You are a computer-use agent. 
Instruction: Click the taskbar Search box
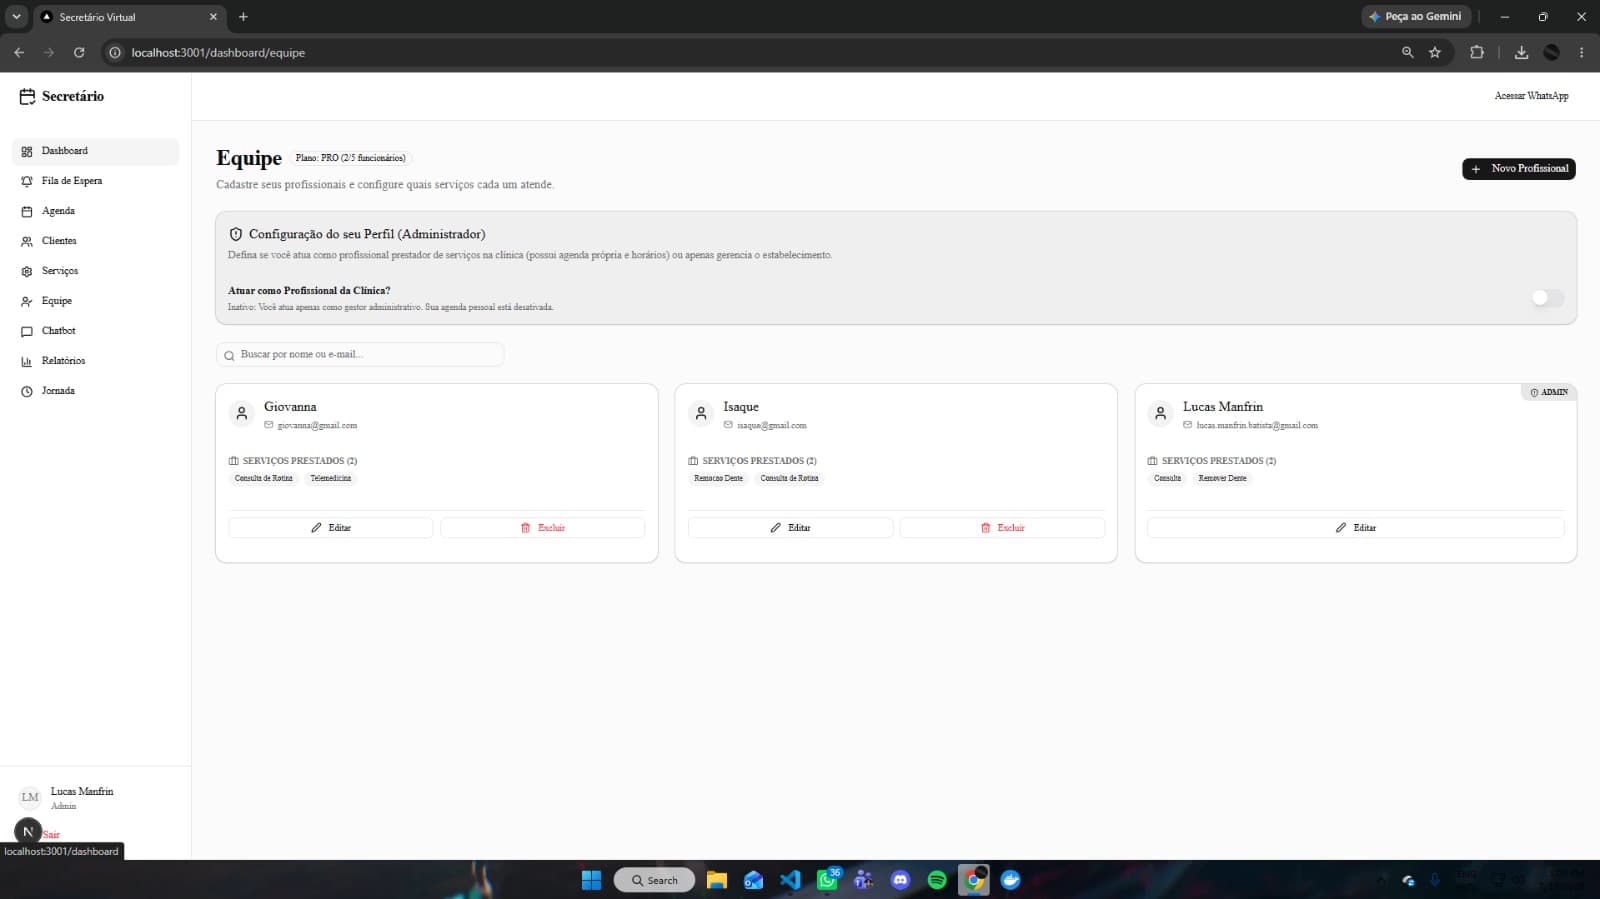click(x=655, y=880)
